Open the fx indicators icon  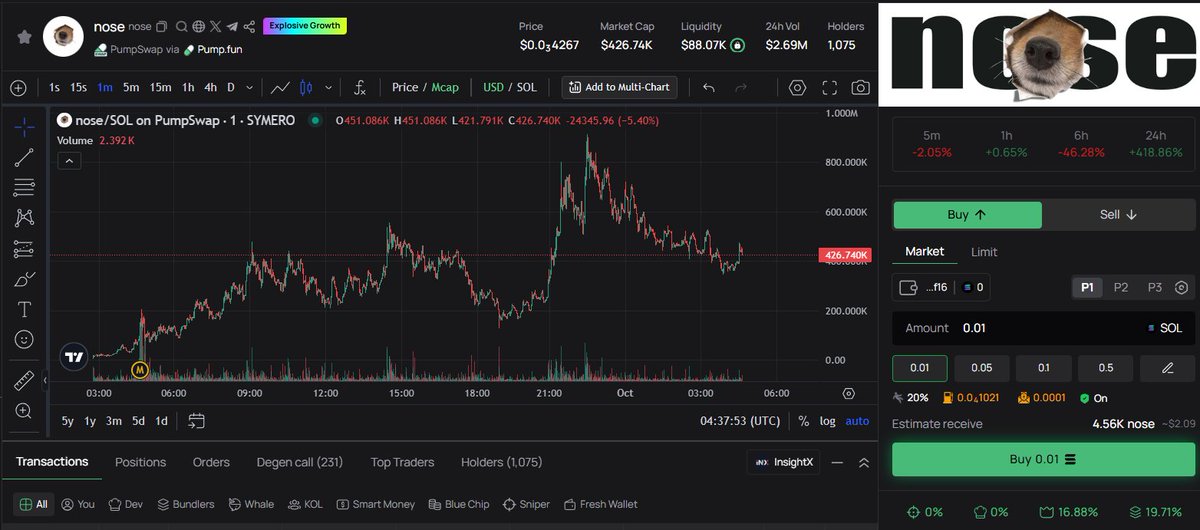[360, 88]
